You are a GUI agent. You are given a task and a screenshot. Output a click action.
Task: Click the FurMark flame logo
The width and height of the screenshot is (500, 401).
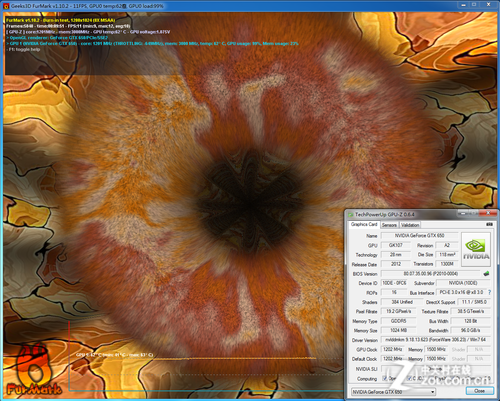point(33,370)
